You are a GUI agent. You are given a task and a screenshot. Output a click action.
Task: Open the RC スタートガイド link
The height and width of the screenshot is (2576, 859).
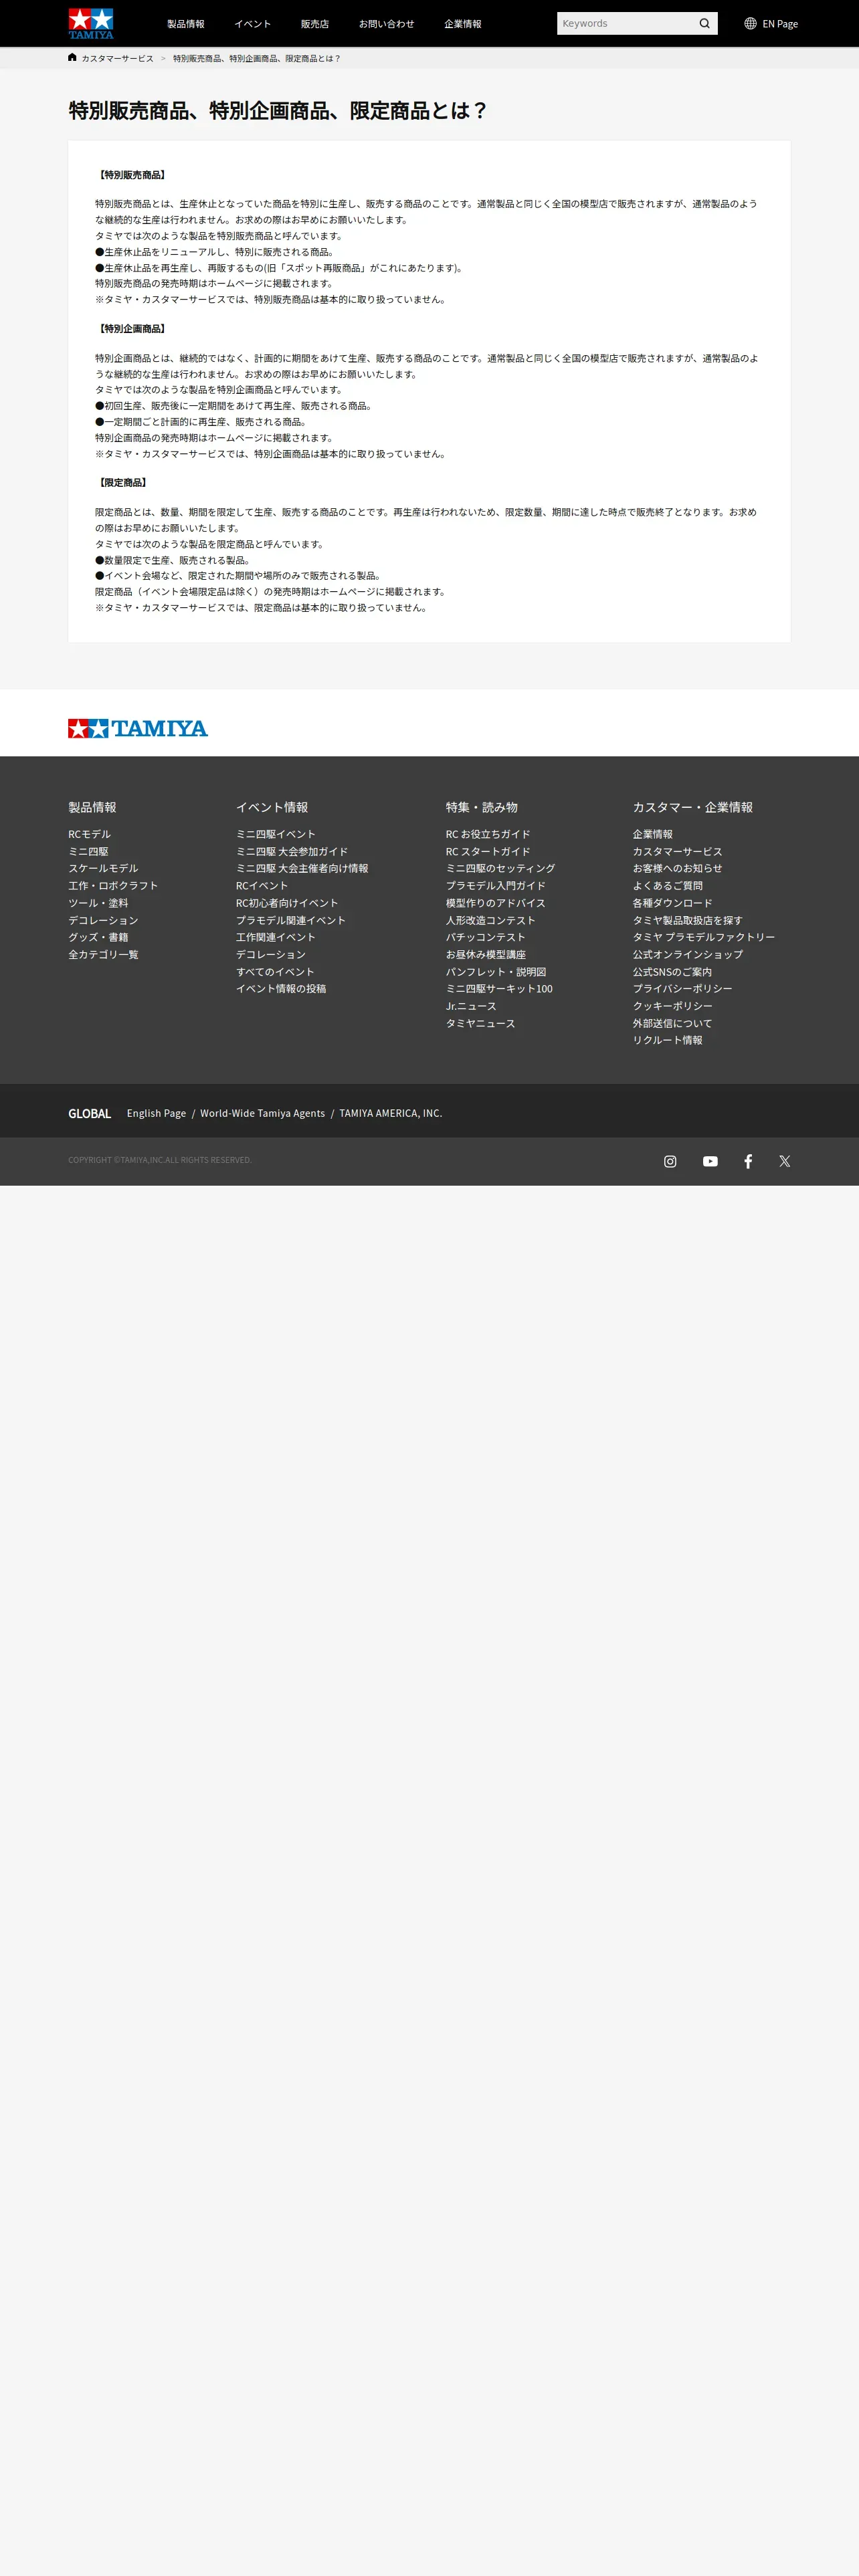(488, 851)
